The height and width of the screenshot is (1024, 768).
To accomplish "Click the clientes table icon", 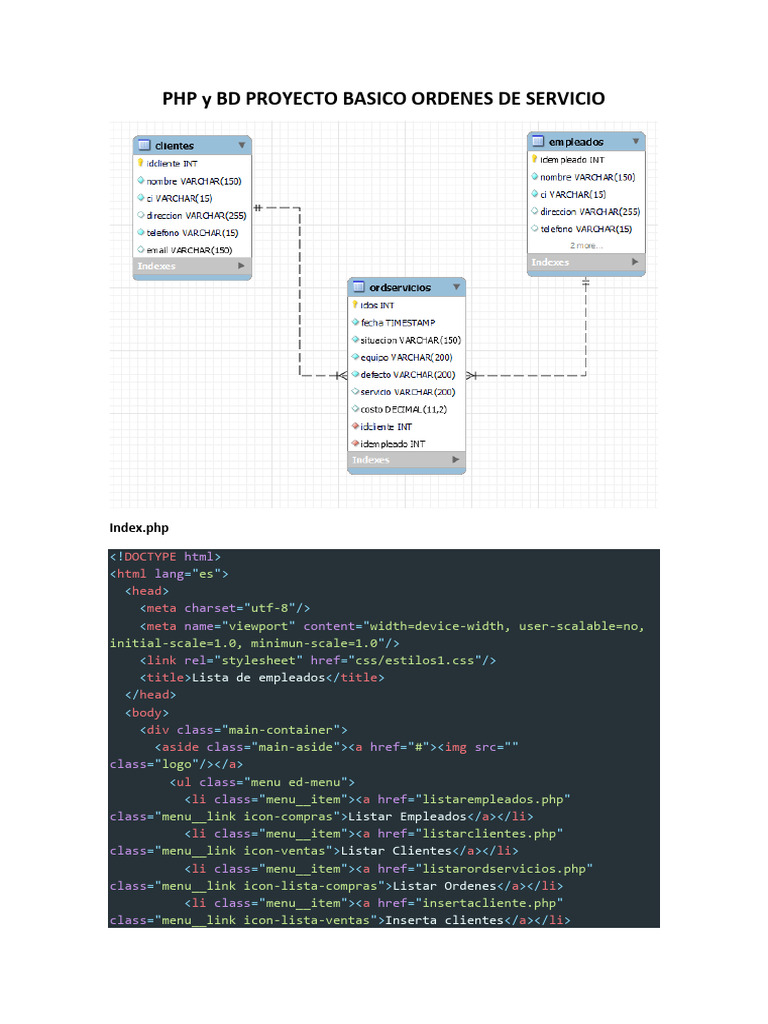I will point(144,145).
